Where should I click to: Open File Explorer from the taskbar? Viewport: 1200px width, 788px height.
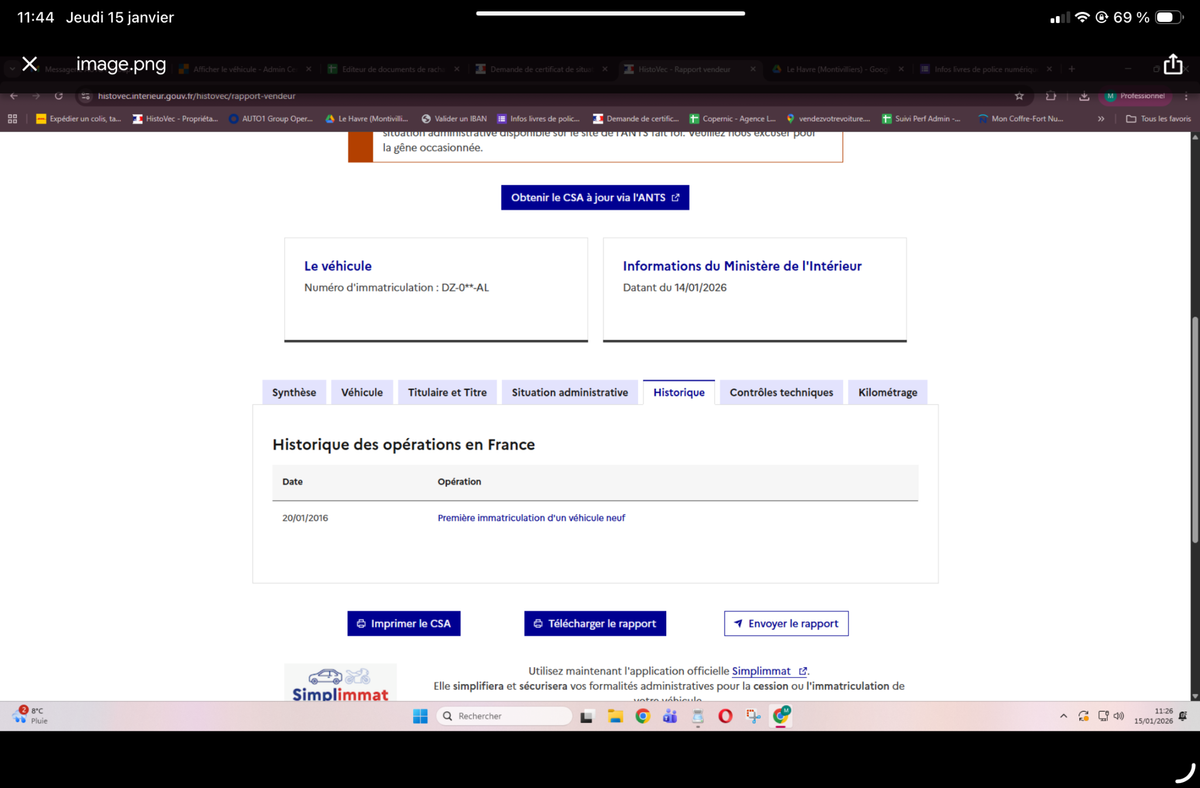616,716
